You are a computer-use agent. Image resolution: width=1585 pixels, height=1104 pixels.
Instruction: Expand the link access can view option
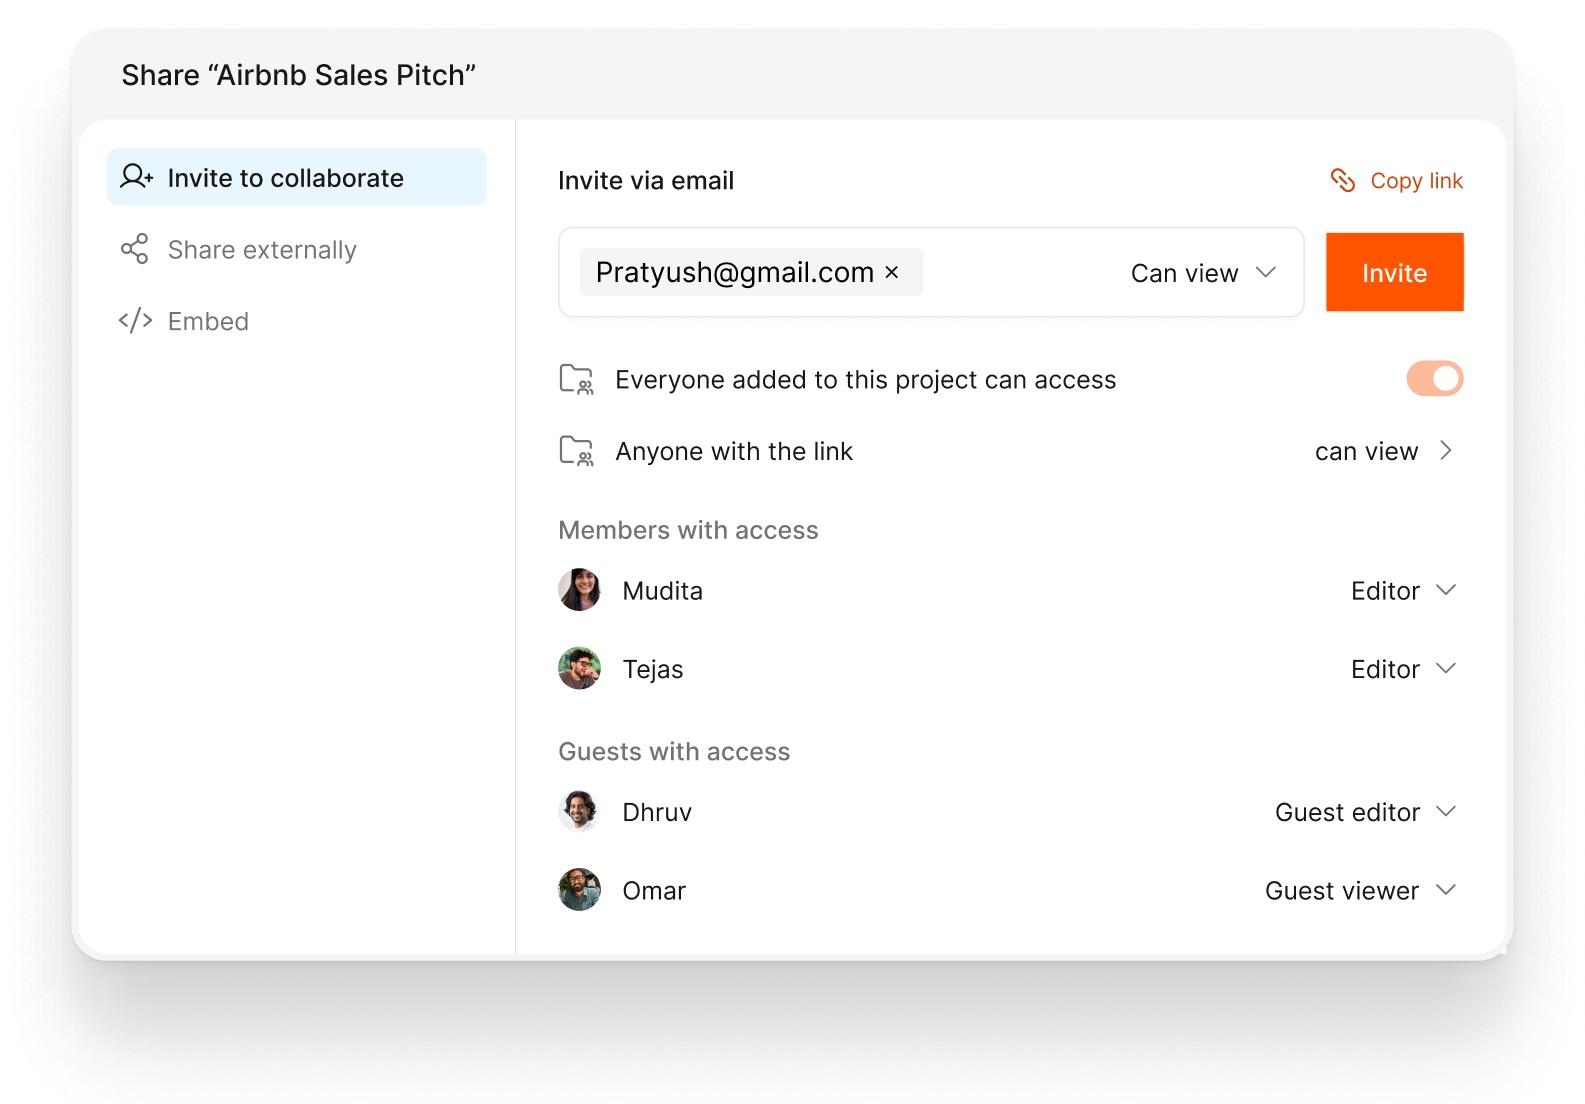[x=1384, y=451]
